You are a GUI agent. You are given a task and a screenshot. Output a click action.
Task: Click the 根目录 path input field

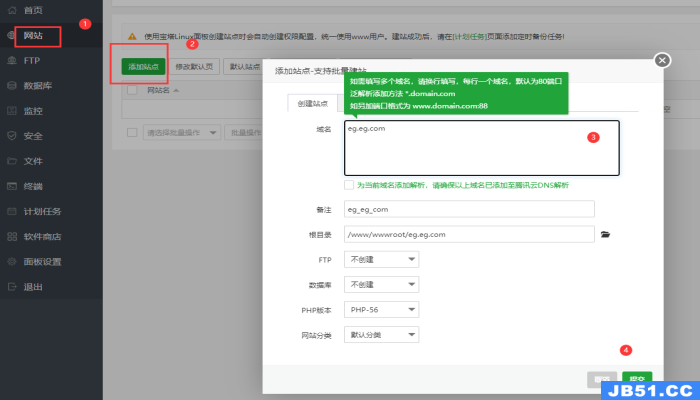pyautogui.click(x=469, y=234)
